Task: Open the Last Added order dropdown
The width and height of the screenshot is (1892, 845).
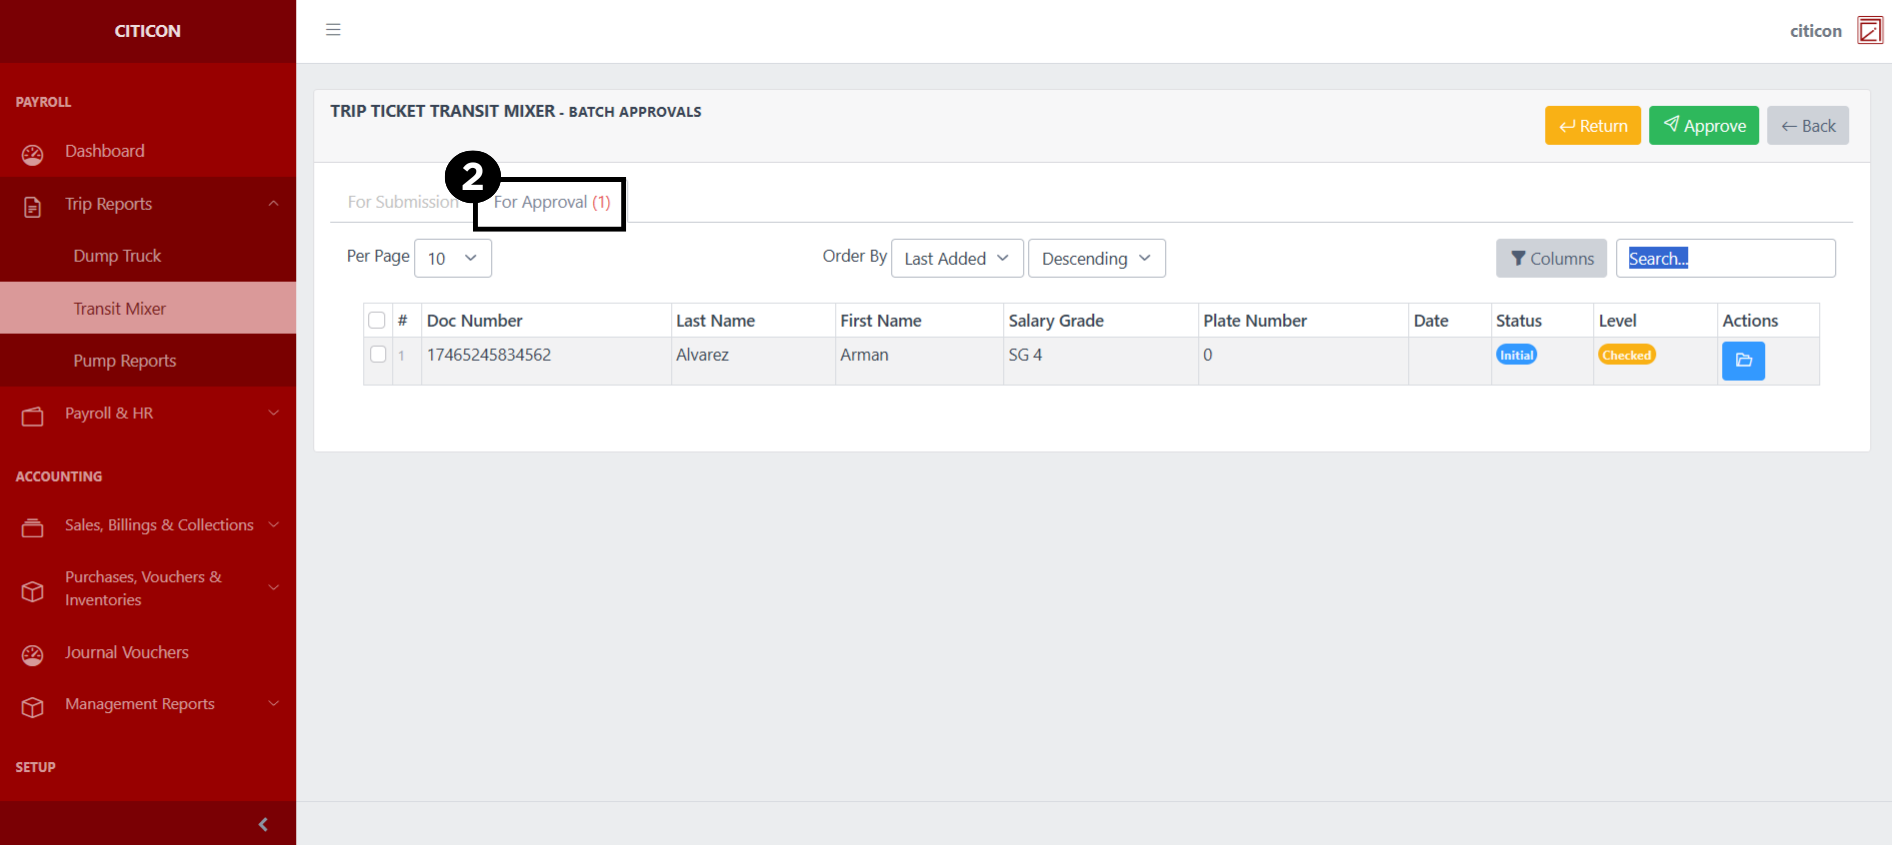Action: [956, 258]
